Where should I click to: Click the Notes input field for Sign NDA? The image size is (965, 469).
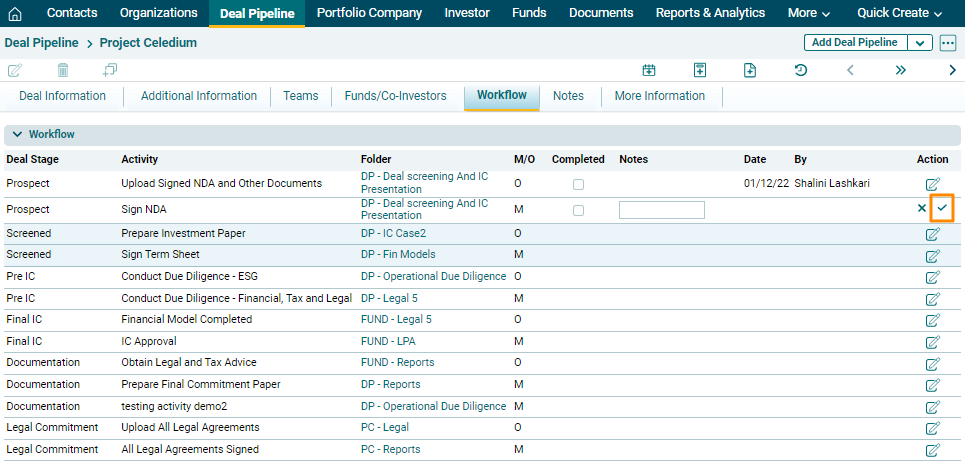661,210
